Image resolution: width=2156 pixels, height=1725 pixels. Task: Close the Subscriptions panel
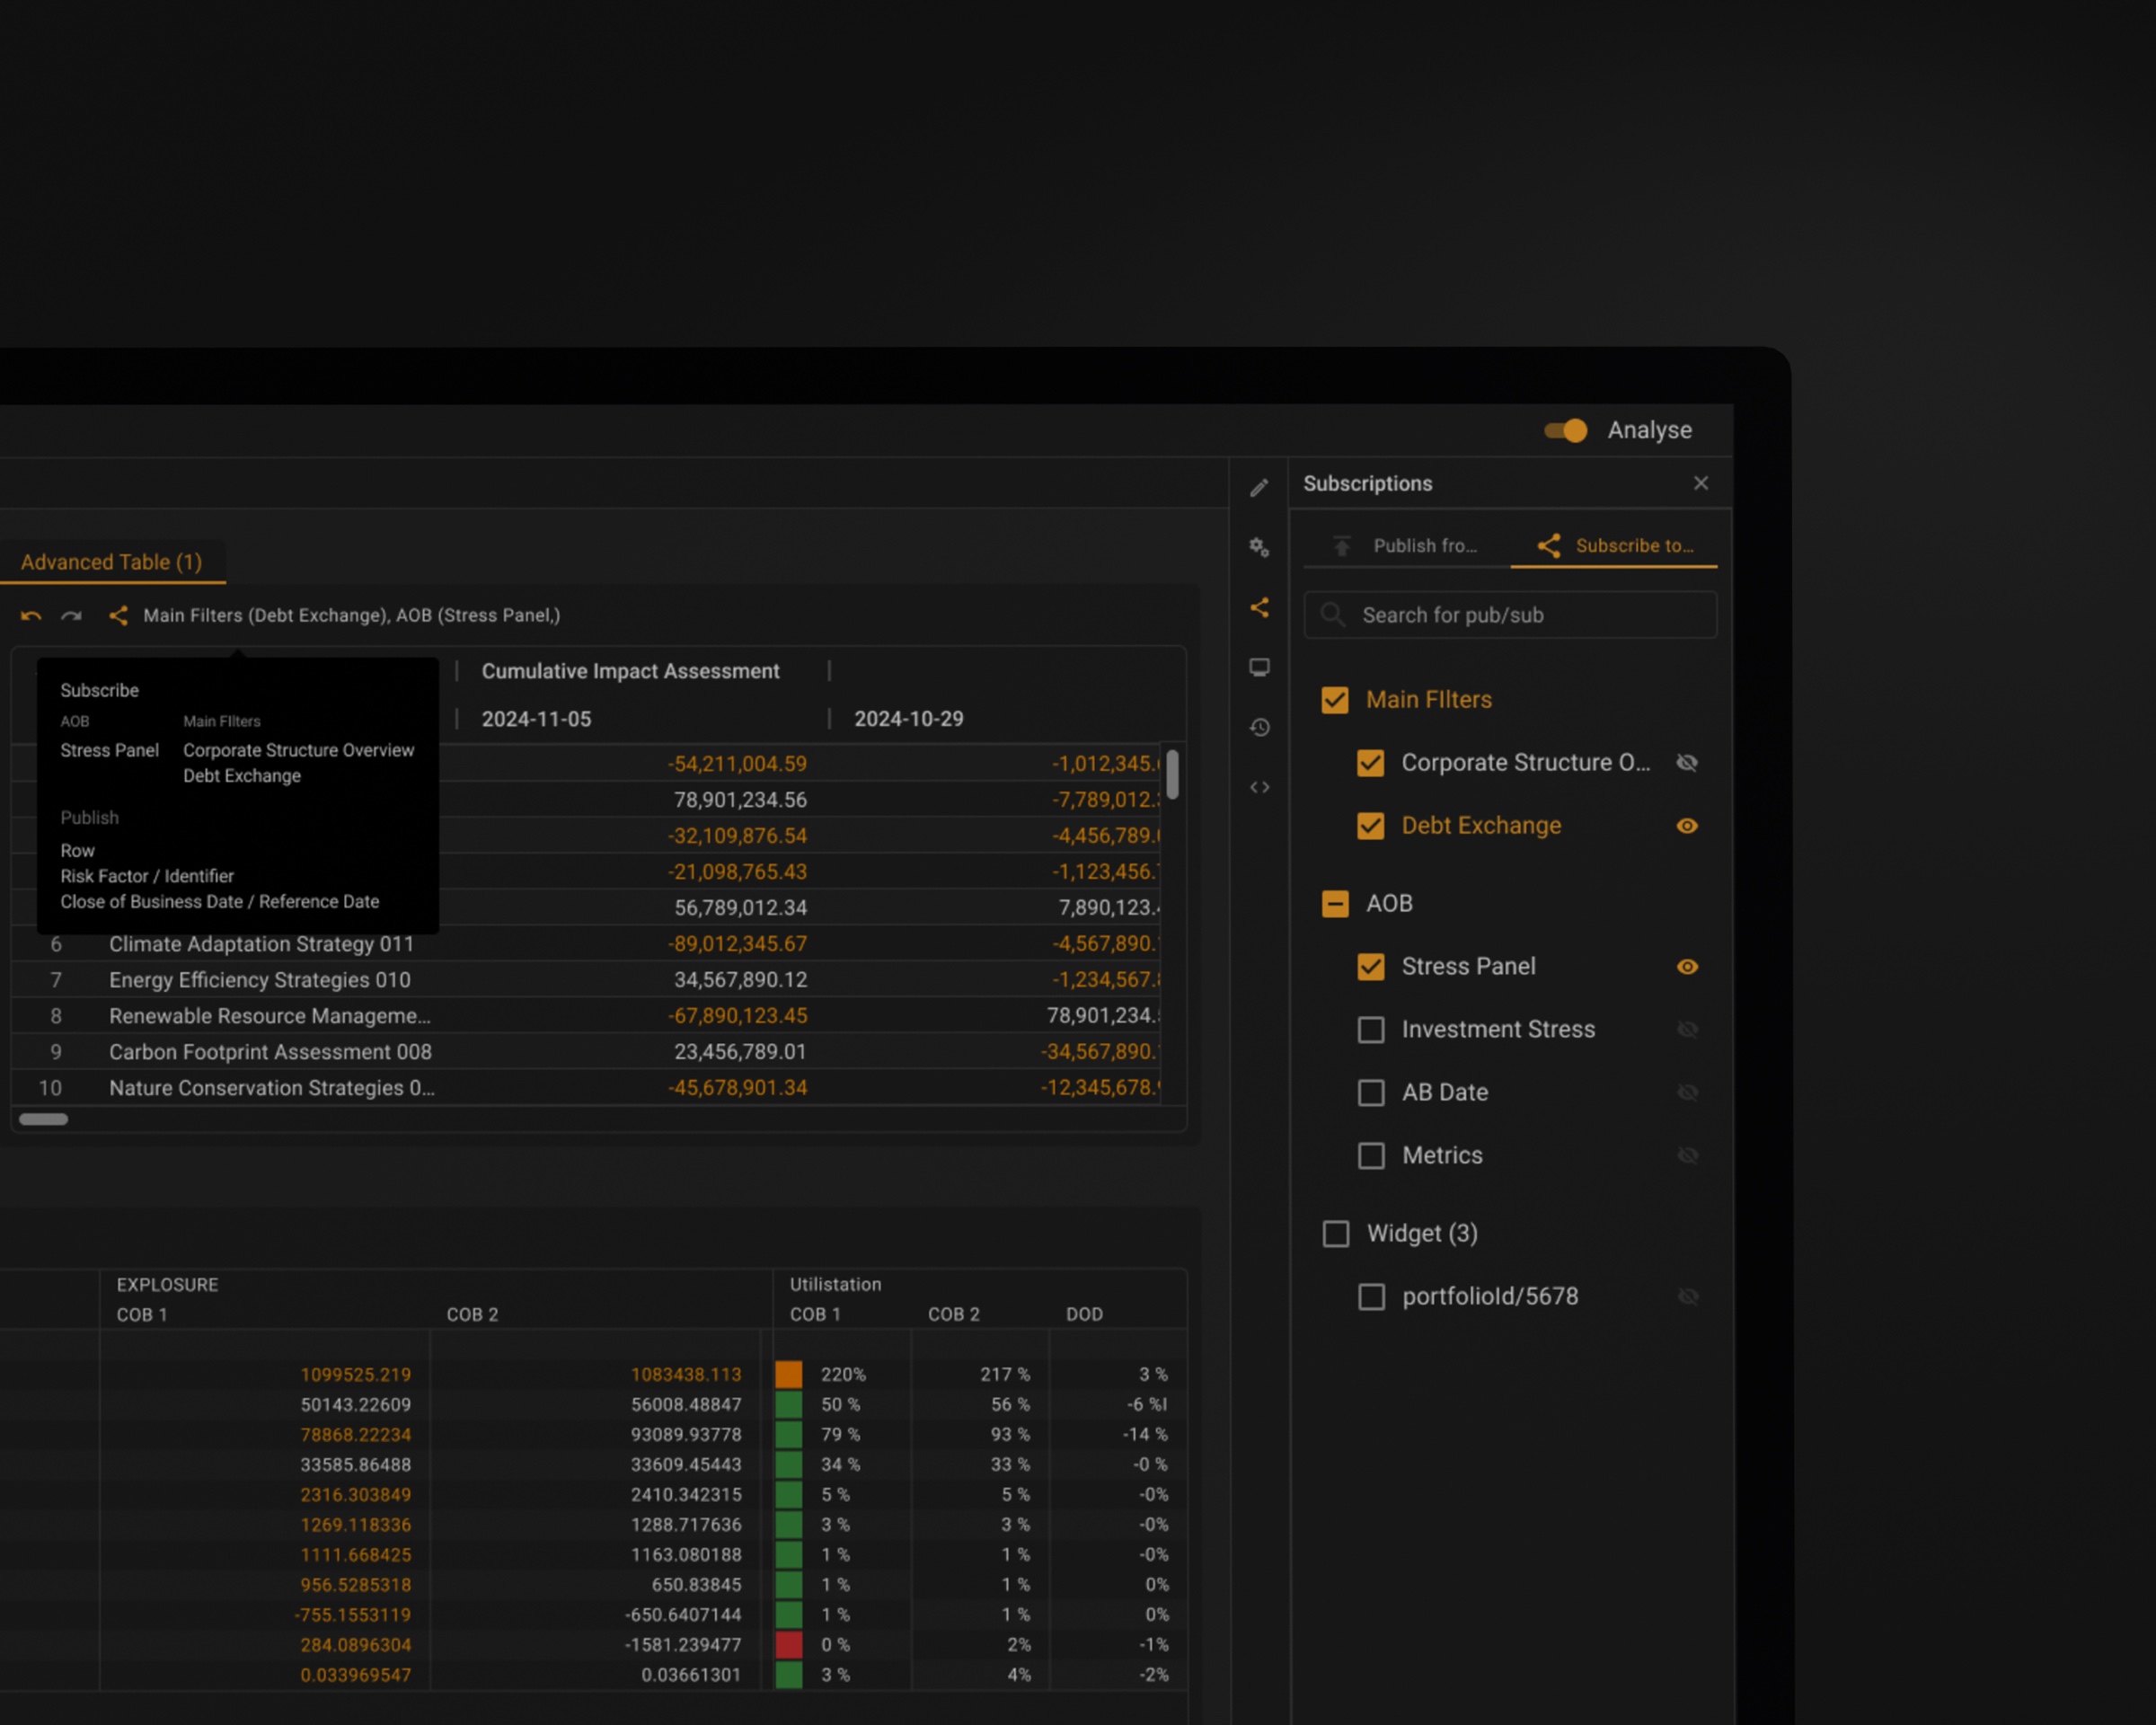tap(1701, 483)
